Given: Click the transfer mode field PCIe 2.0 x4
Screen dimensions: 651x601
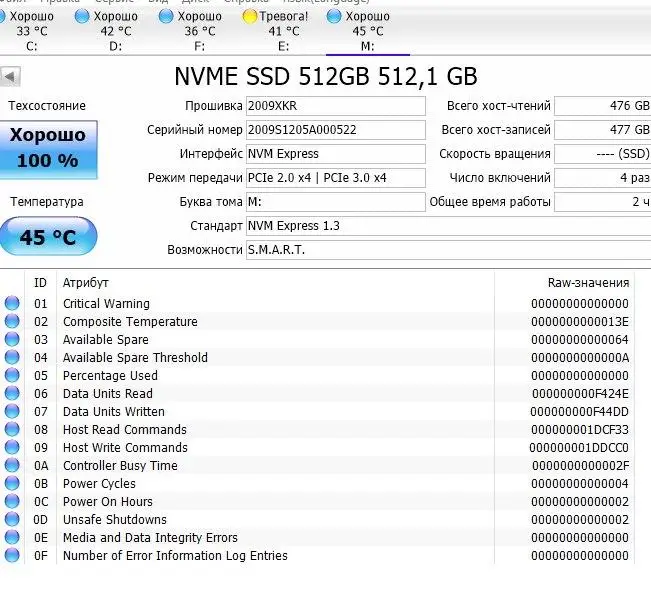Looking at the screenshot, I should click(x=335, y=178).
